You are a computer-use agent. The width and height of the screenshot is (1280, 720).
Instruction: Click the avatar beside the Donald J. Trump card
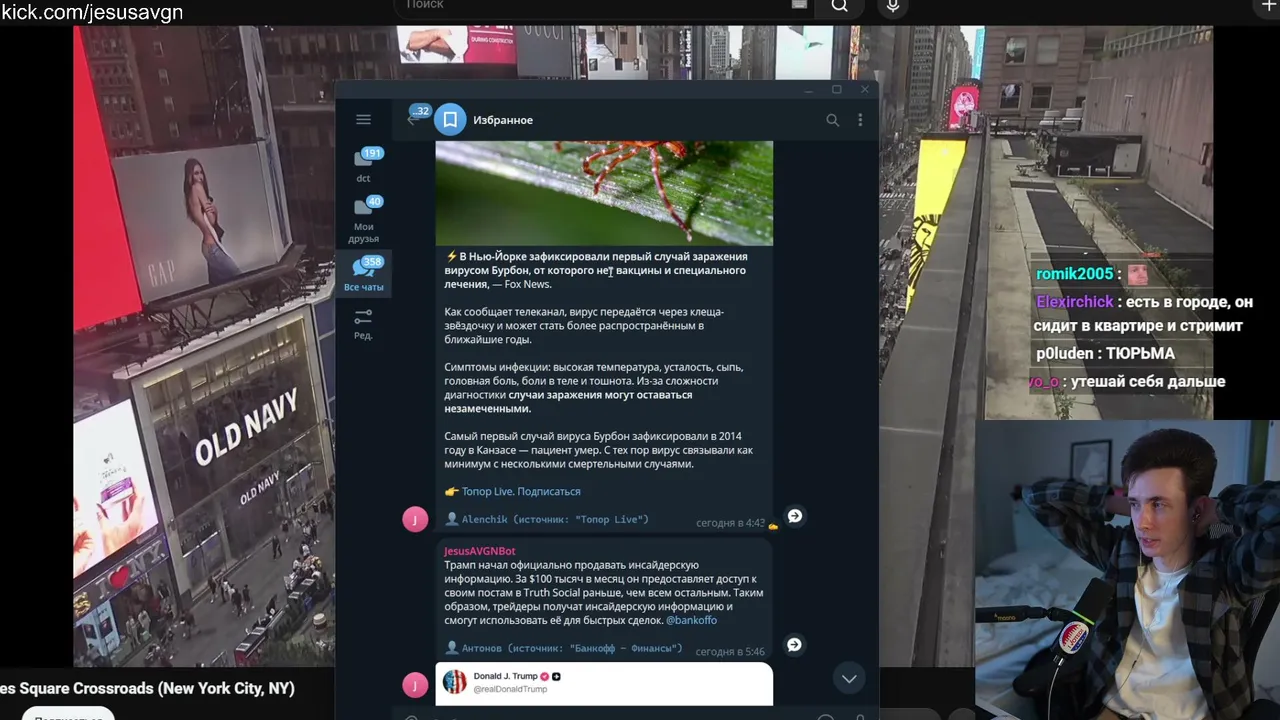point(415,685)
